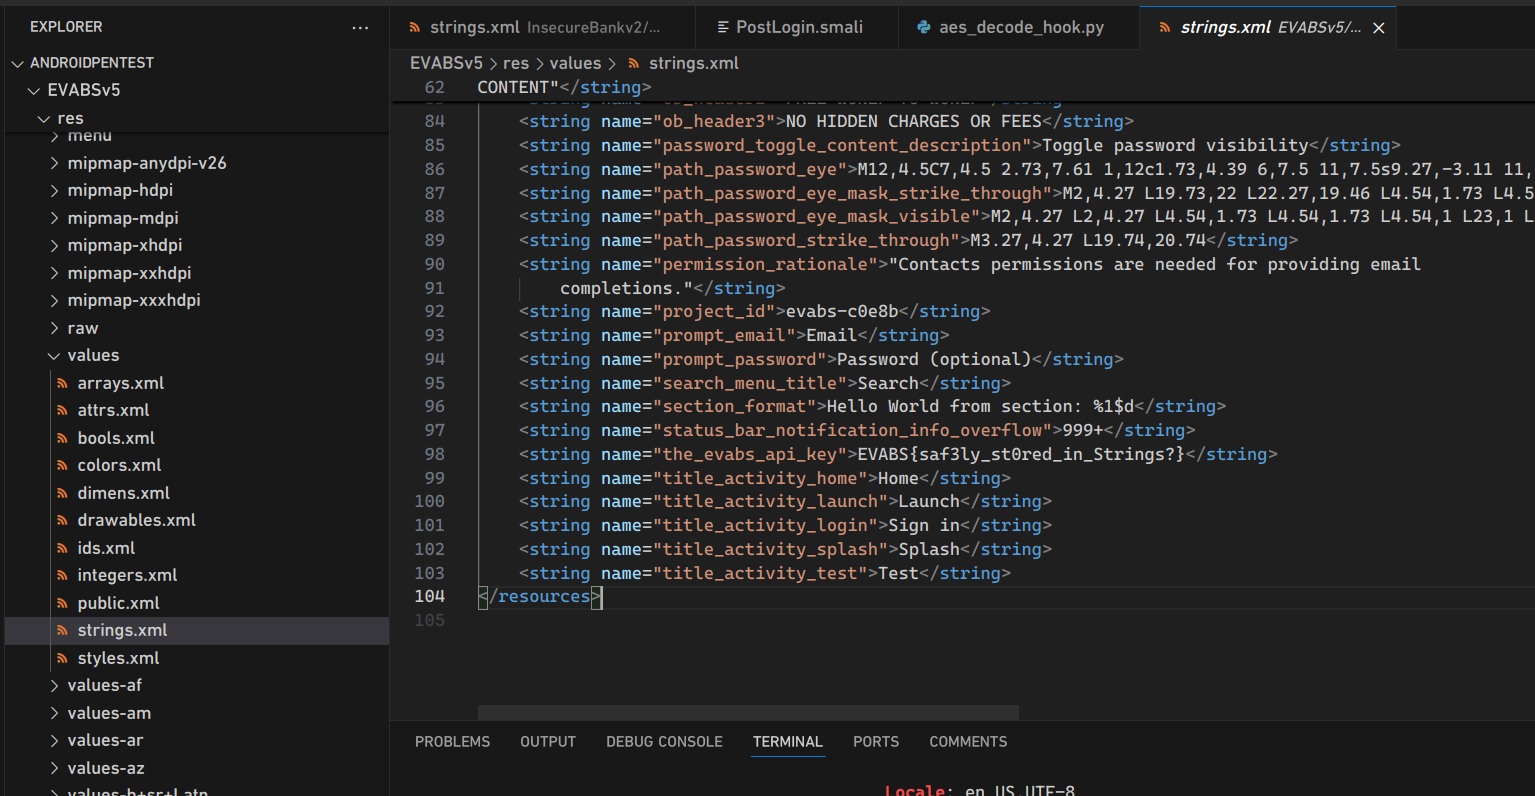Screen dimensions: 1535x796
Task: Click XML icon beside attrs.xml in explorer
Action: tap(63, 410)
